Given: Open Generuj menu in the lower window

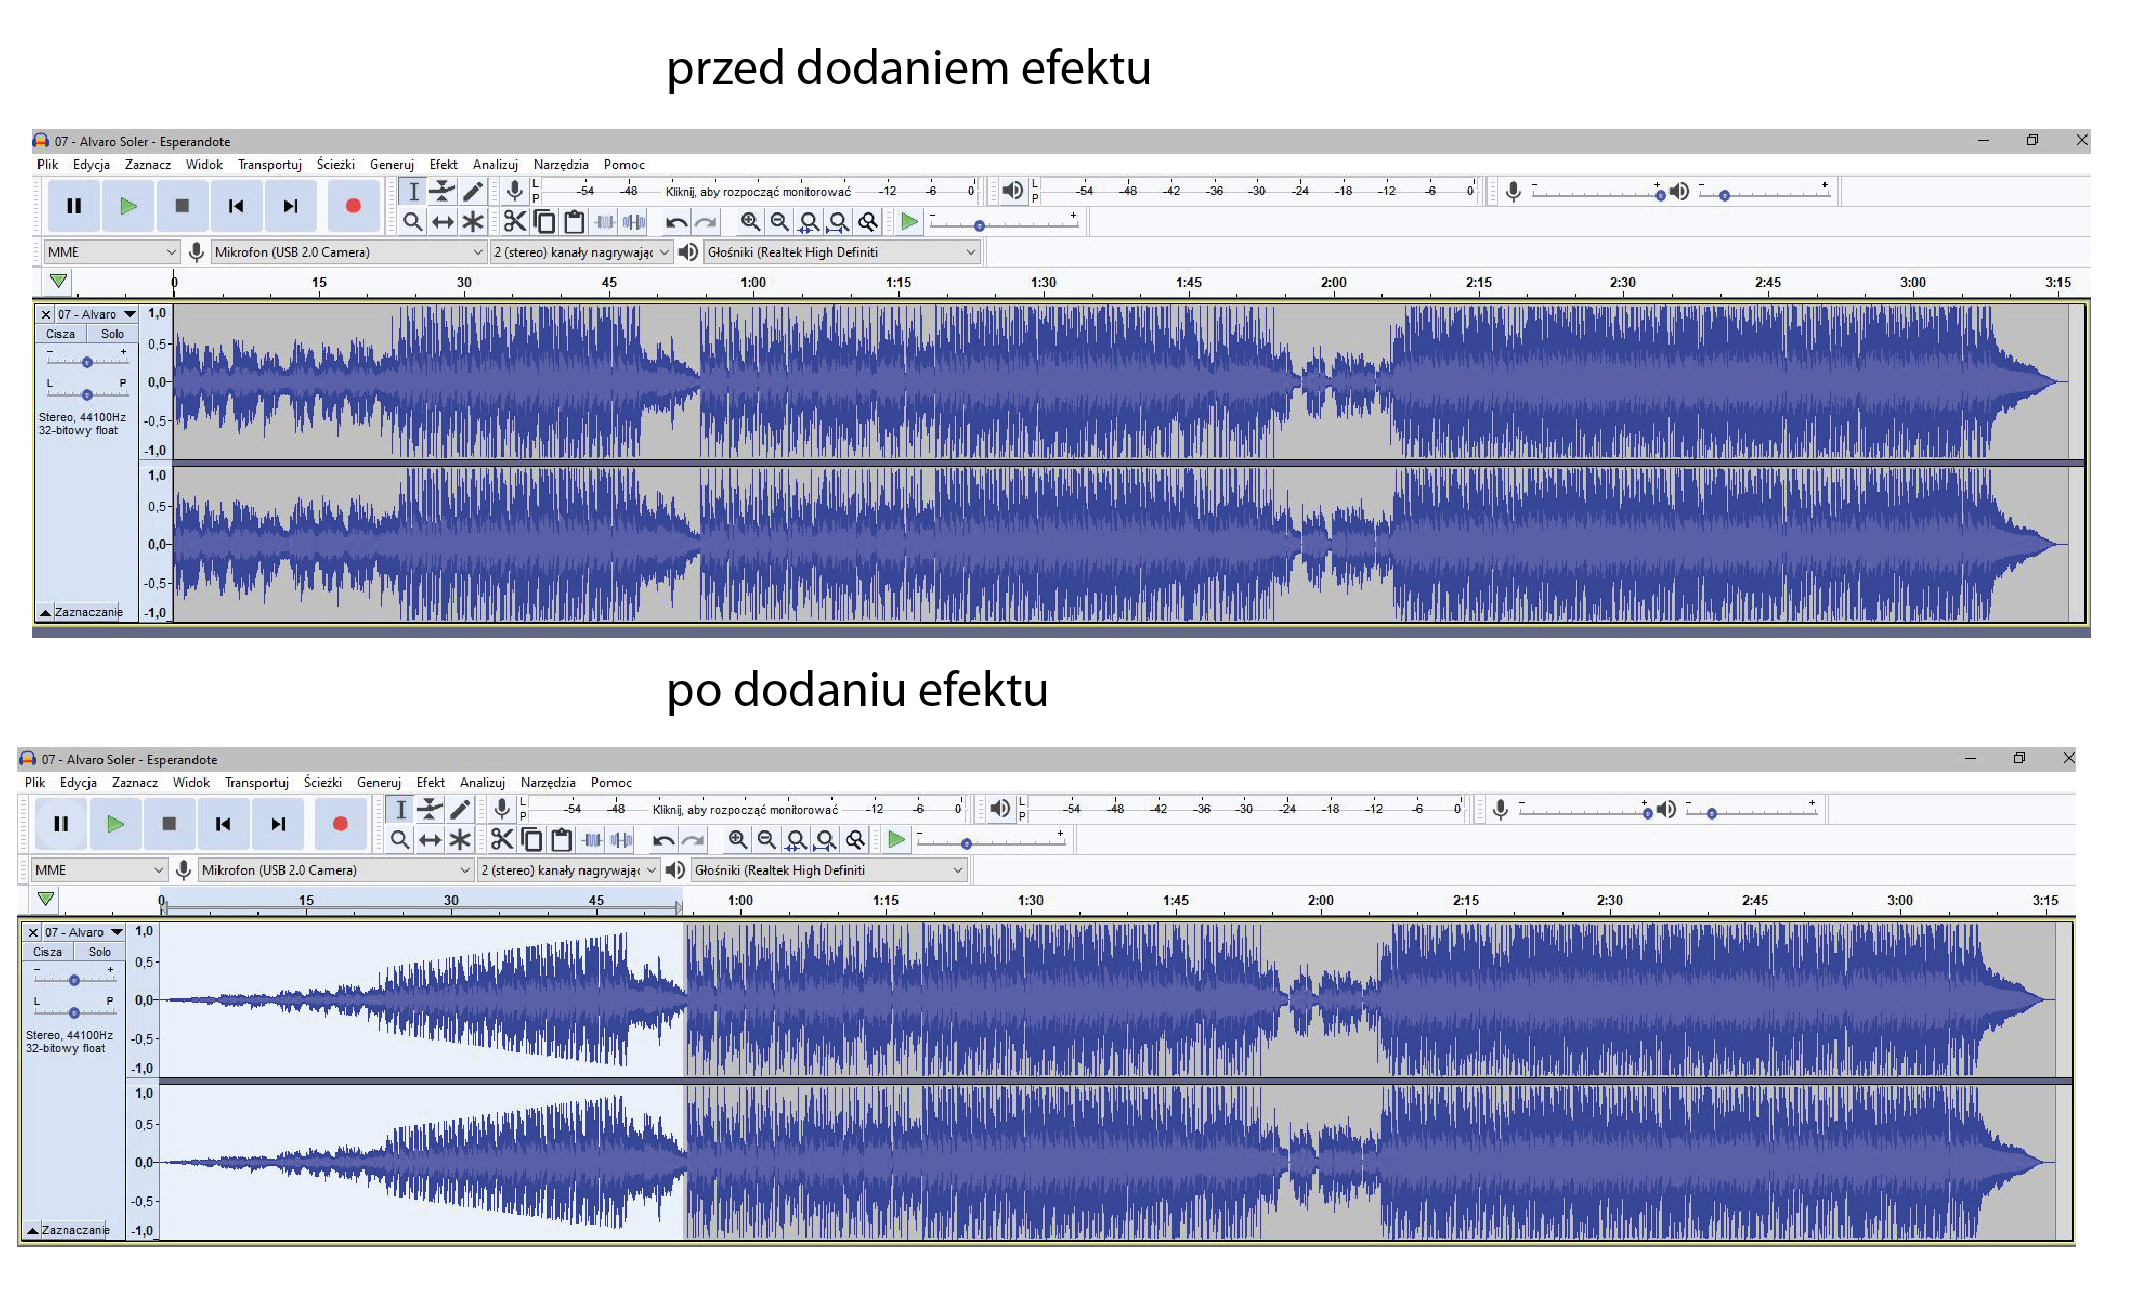Looking at the screenshot, I should click(x=378, y=783).
